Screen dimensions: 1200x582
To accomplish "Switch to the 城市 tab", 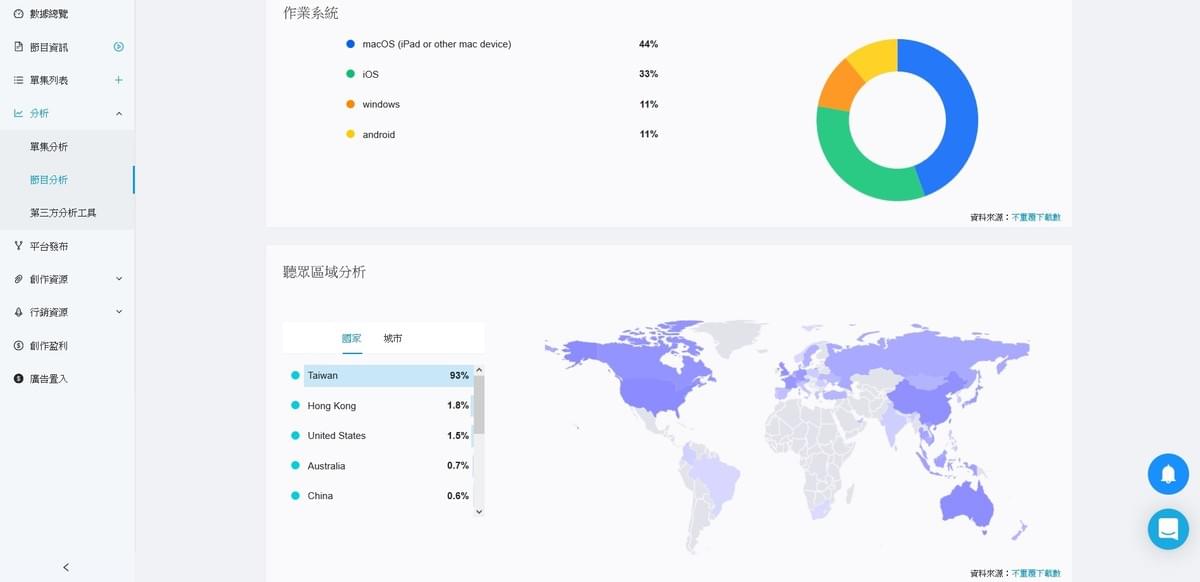I will [x=393, y=339].
